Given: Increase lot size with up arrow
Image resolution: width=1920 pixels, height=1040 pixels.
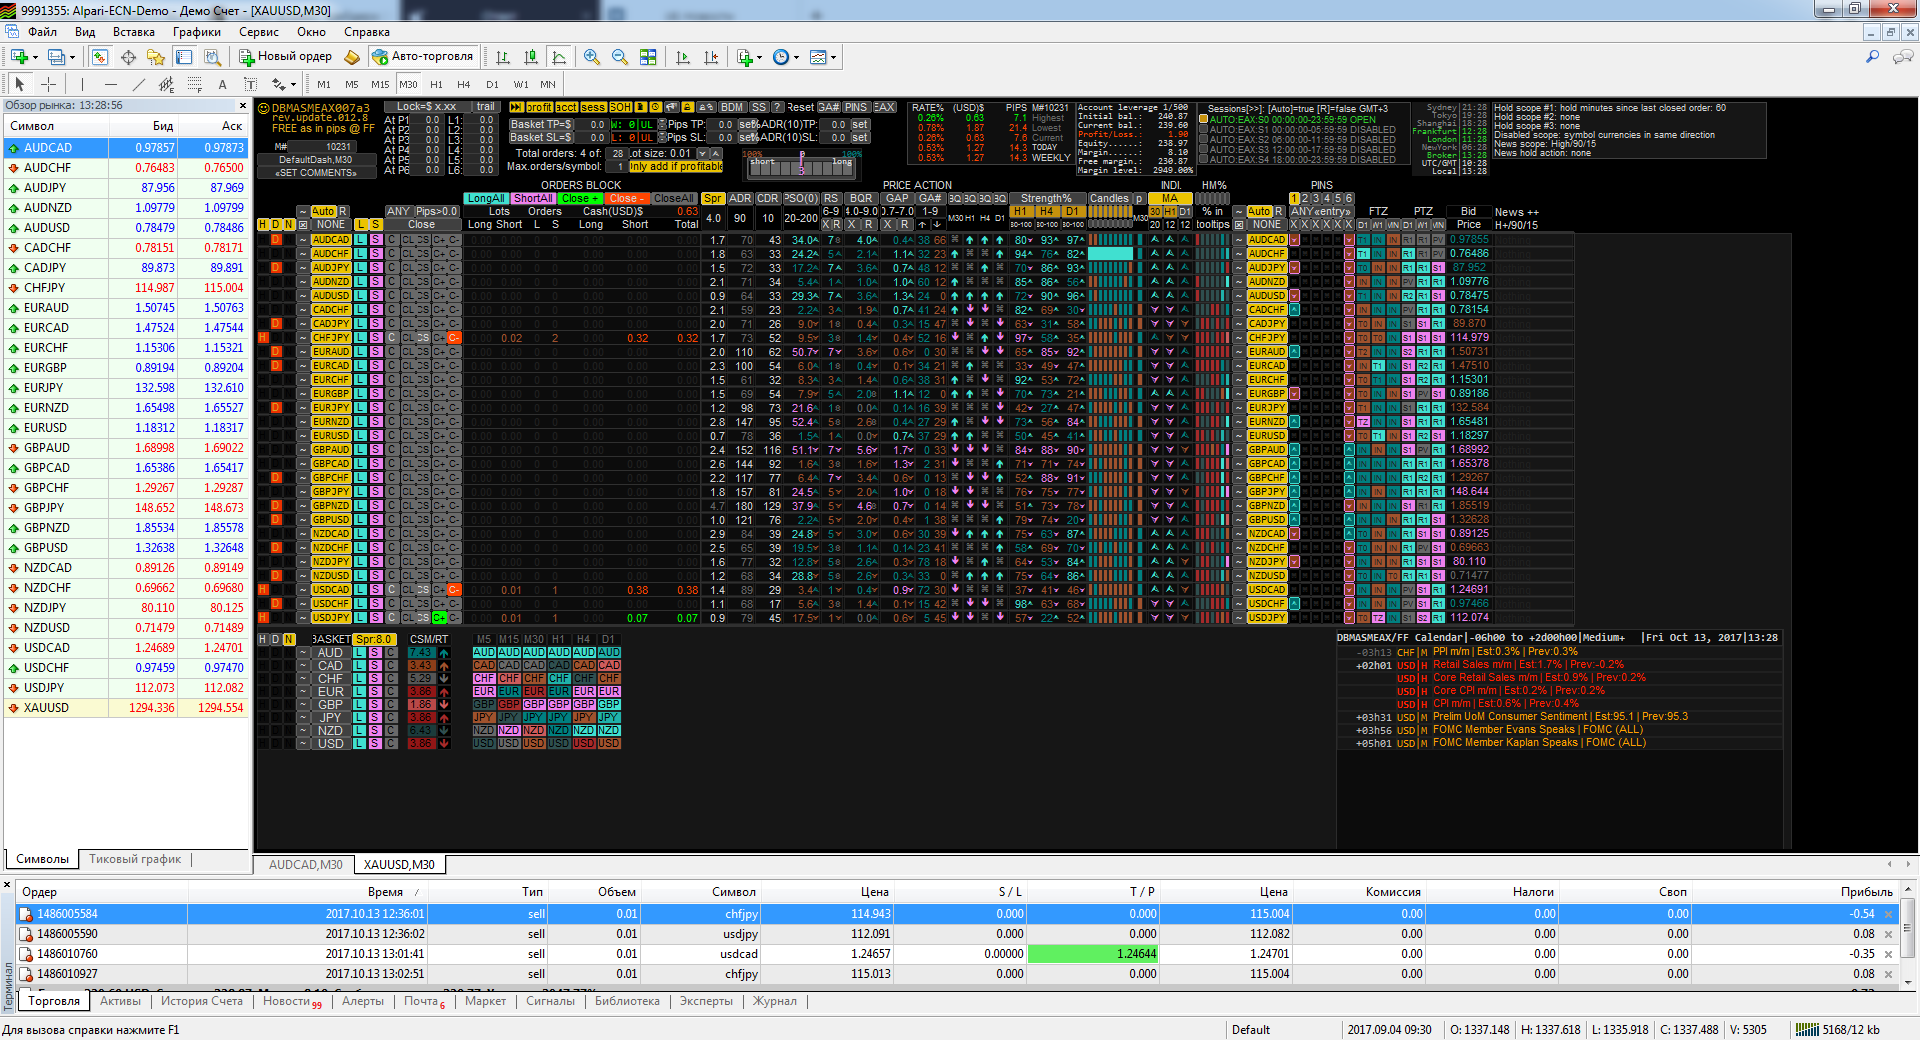Looking at the screenshot, I should tap(716, 154).
